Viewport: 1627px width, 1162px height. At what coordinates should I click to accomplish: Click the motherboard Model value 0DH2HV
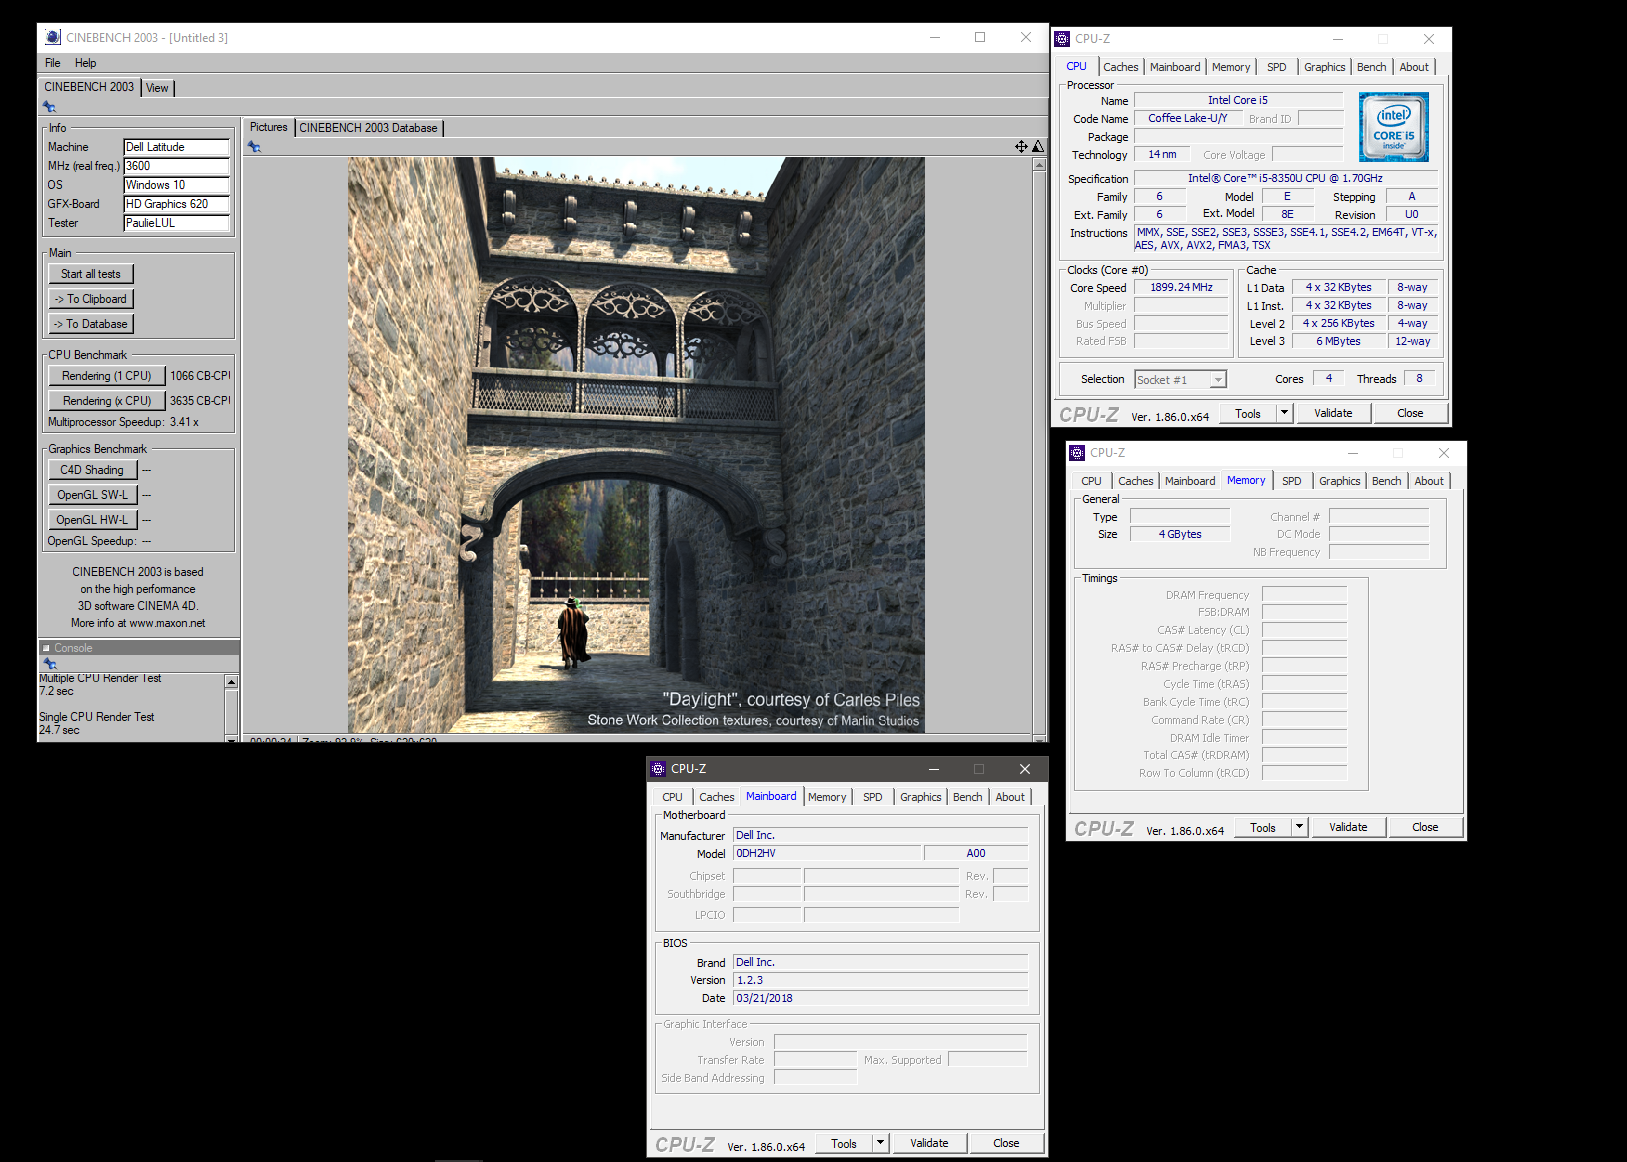827,854
